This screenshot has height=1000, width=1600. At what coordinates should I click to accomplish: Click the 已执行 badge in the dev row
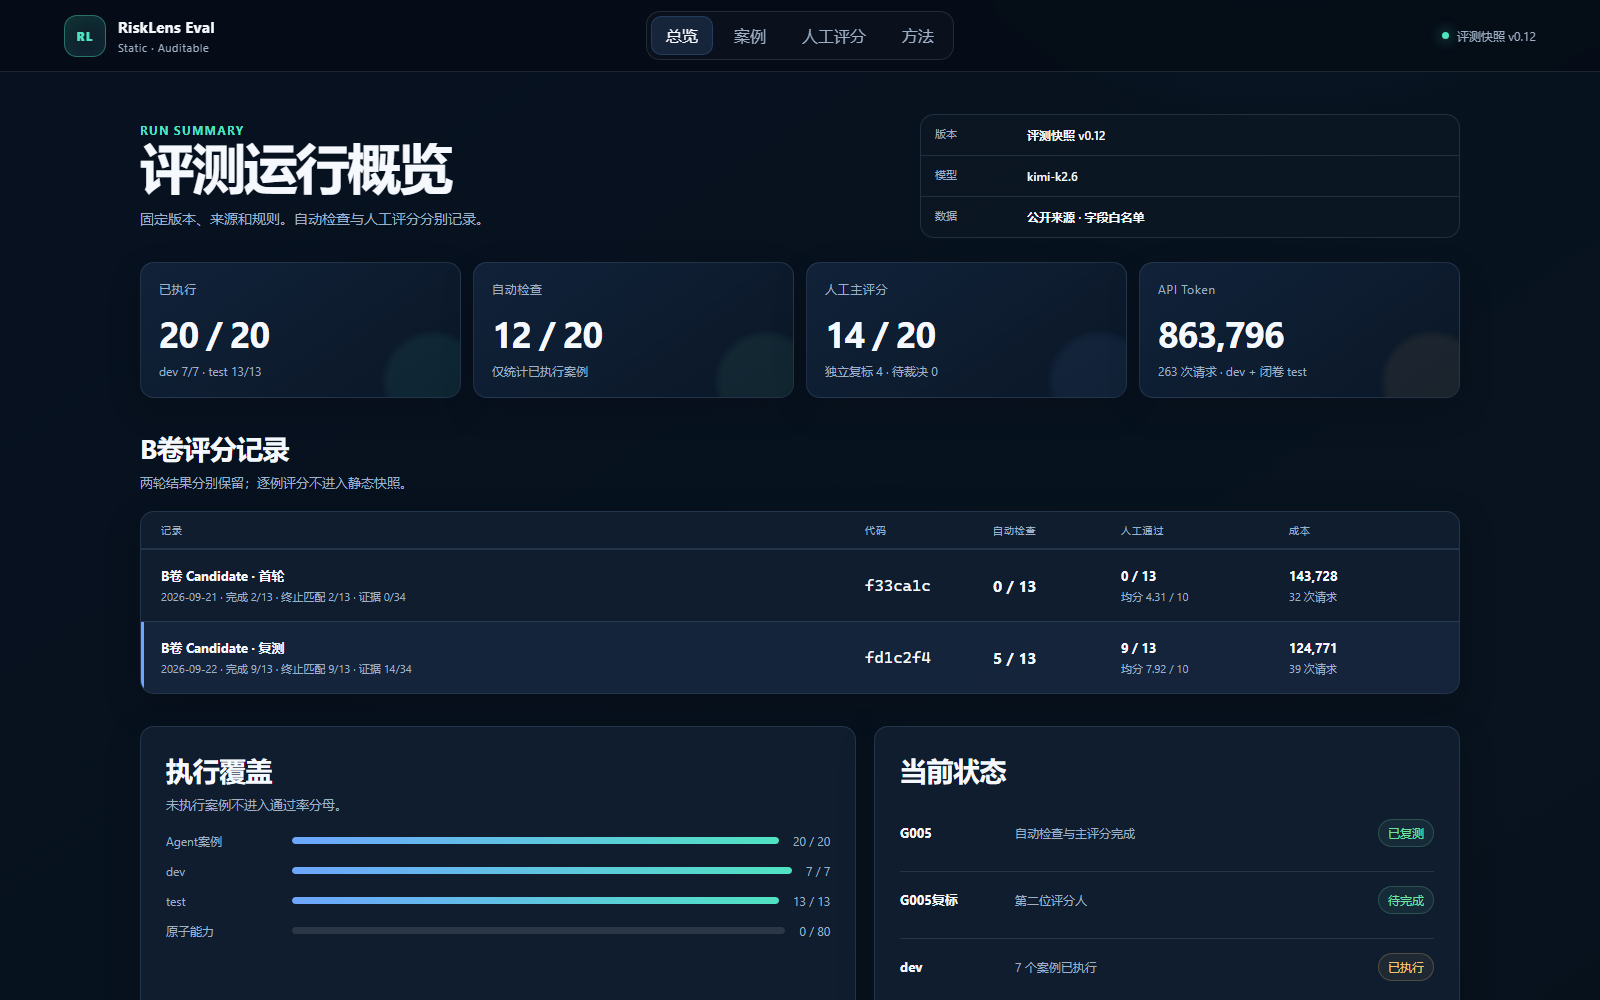[1406, 967]
